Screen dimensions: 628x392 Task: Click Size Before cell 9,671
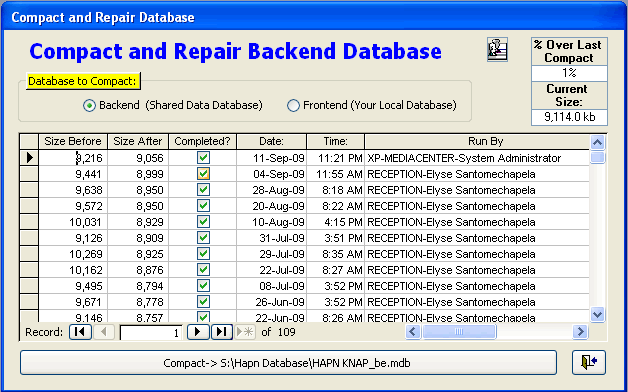[73, 302]
